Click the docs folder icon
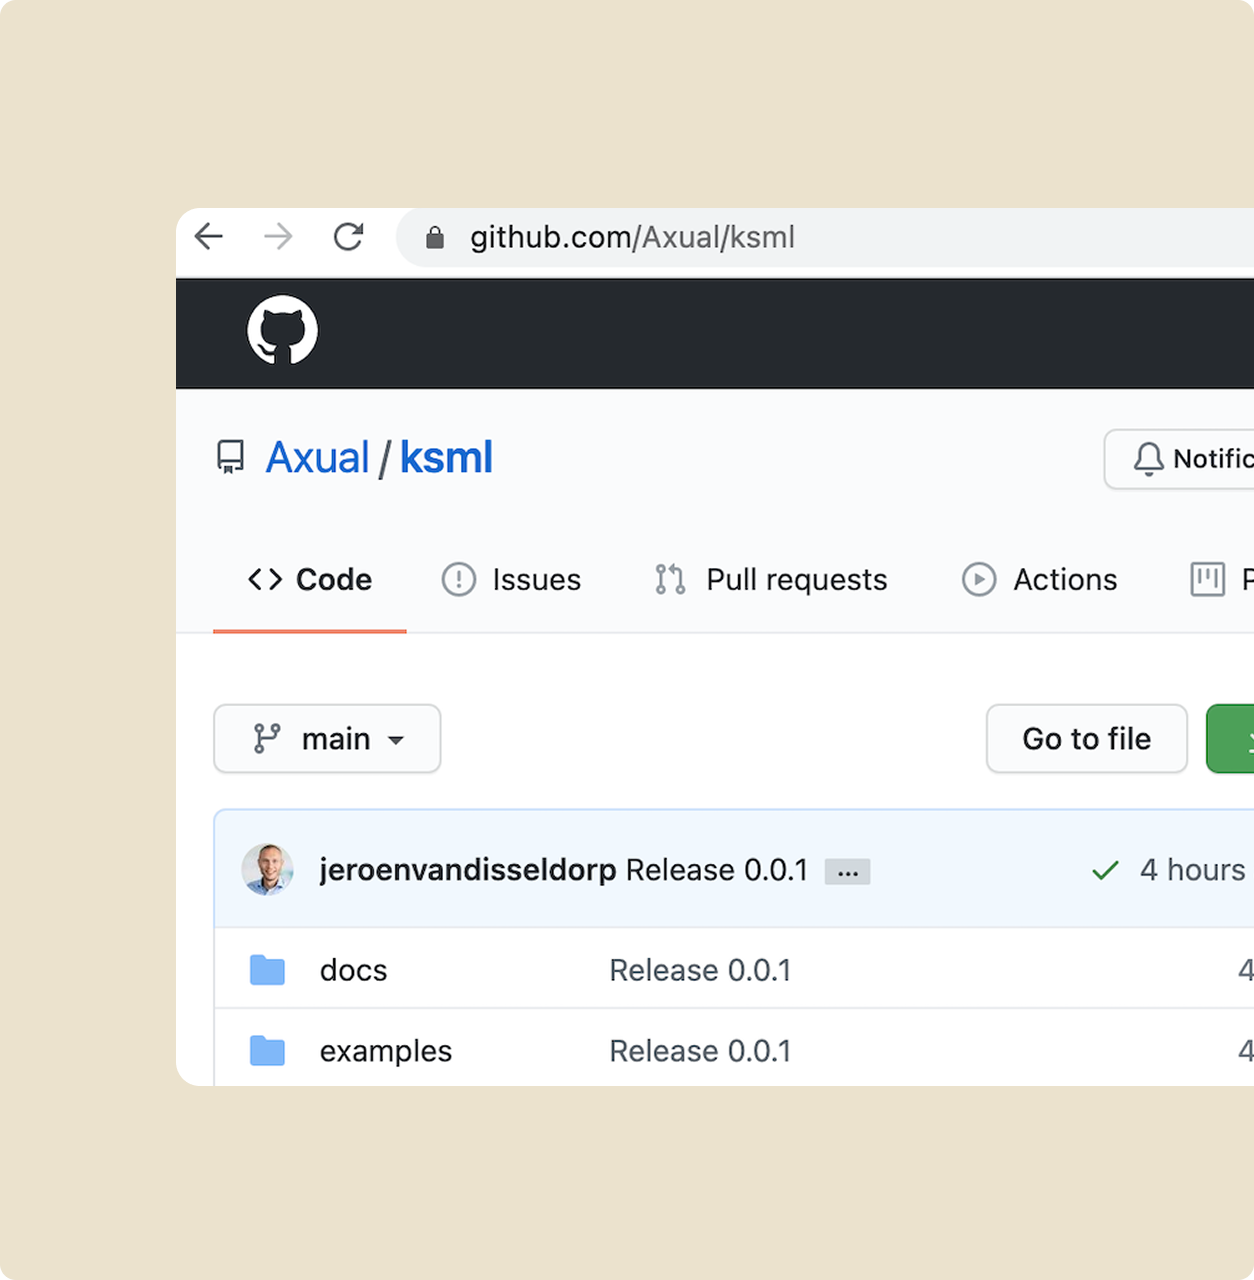1254x1280 pixels. tap(267, 970)
